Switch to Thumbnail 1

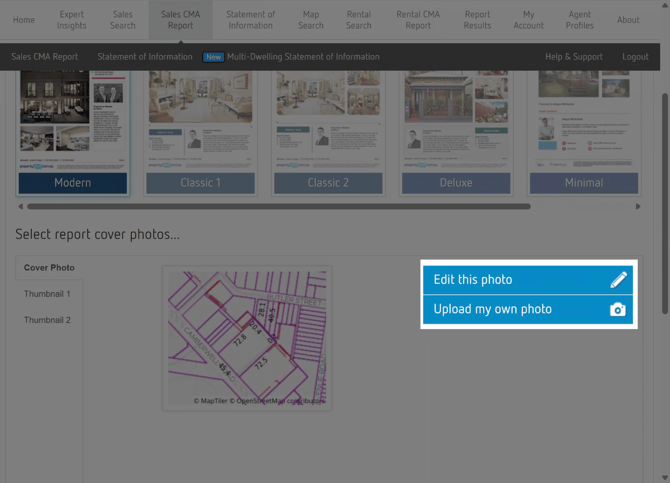click(x=47, y=294)
